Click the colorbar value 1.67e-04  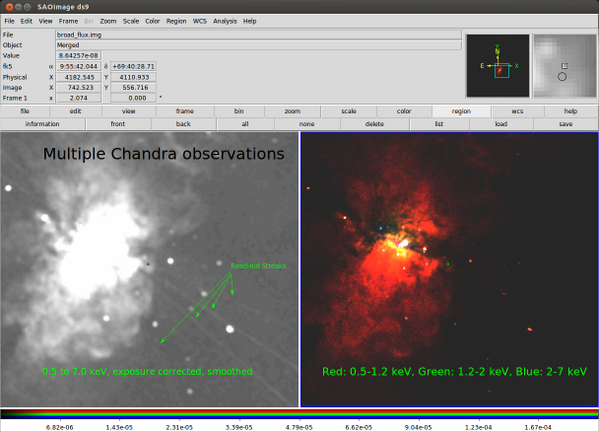click(538, 427)
